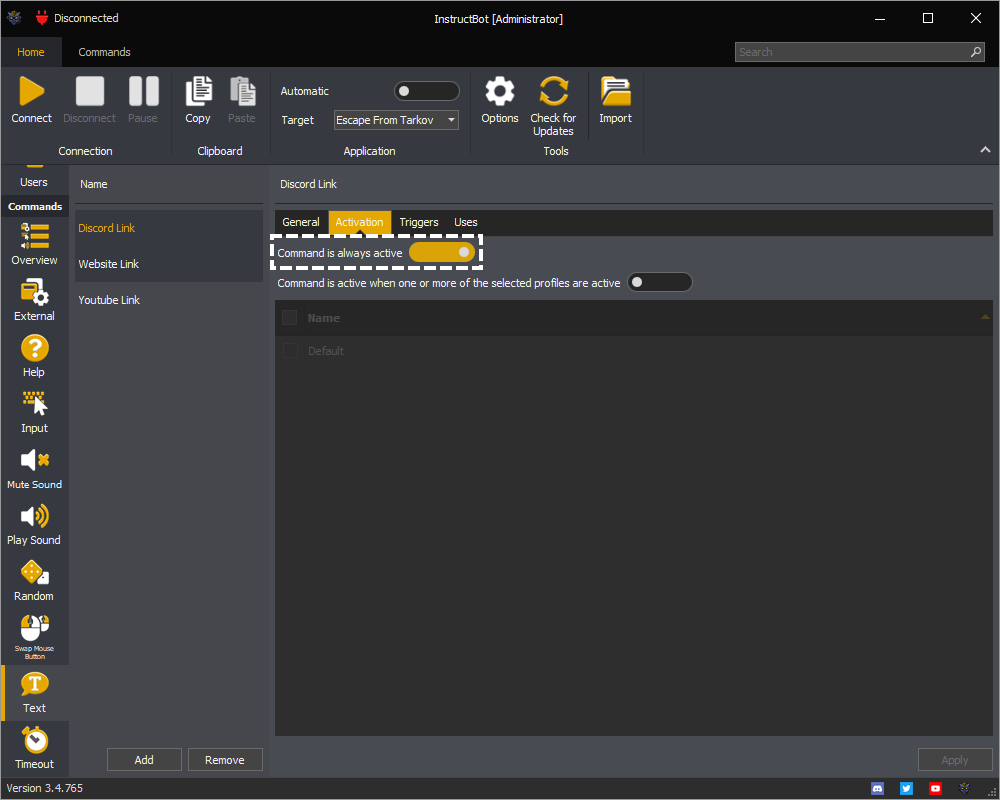This screenshot has height=800, width=1000.
Task: Select the Youtube Link command
Action: (168, 300)
